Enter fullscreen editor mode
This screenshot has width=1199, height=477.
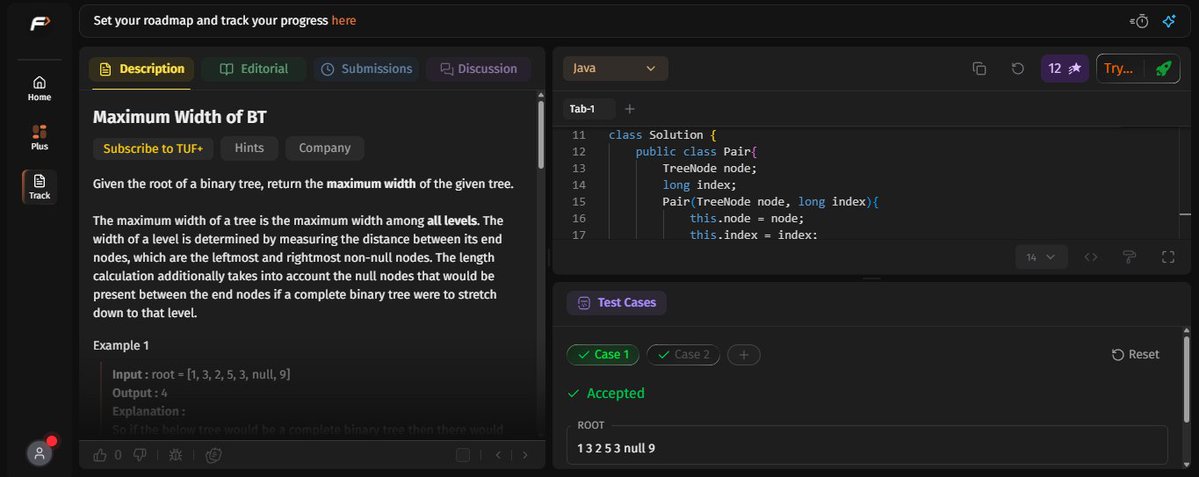click(1168, 257)
